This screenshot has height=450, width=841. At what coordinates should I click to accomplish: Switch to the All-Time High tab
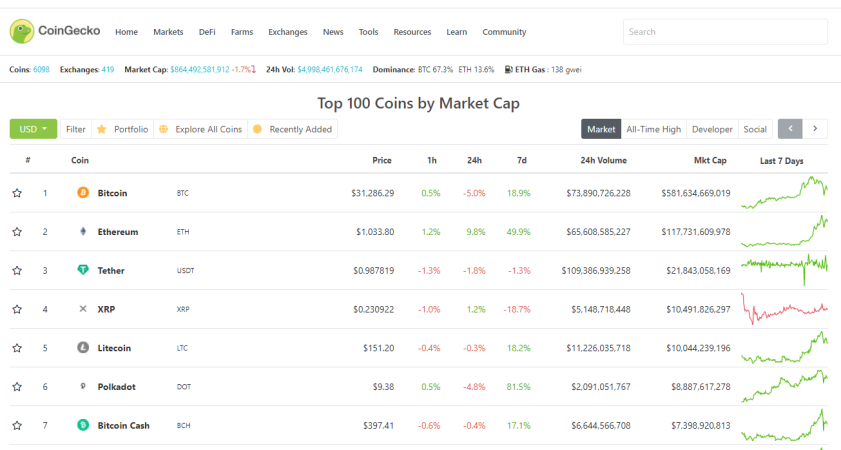tap(653, 129)
